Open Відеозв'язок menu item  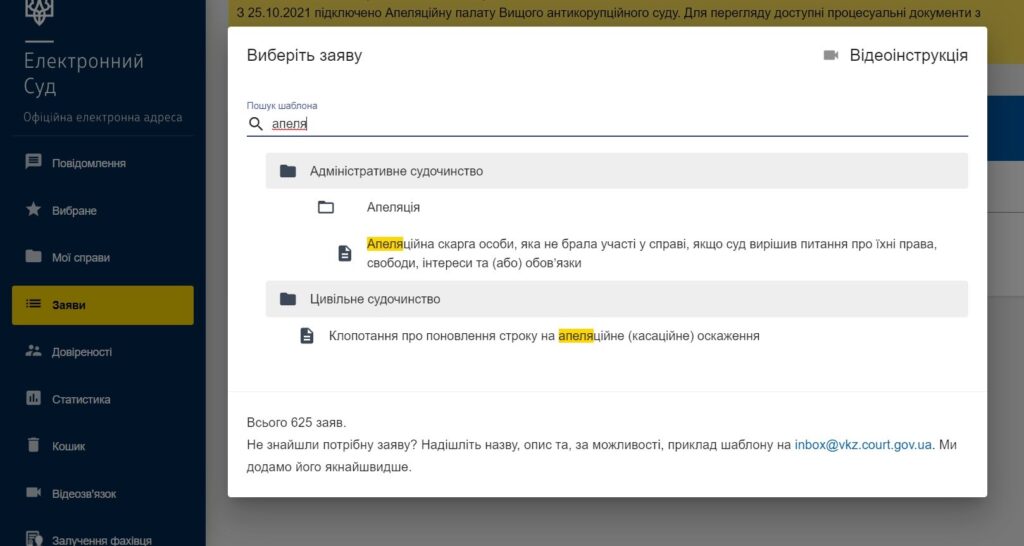tap(103, 494)
